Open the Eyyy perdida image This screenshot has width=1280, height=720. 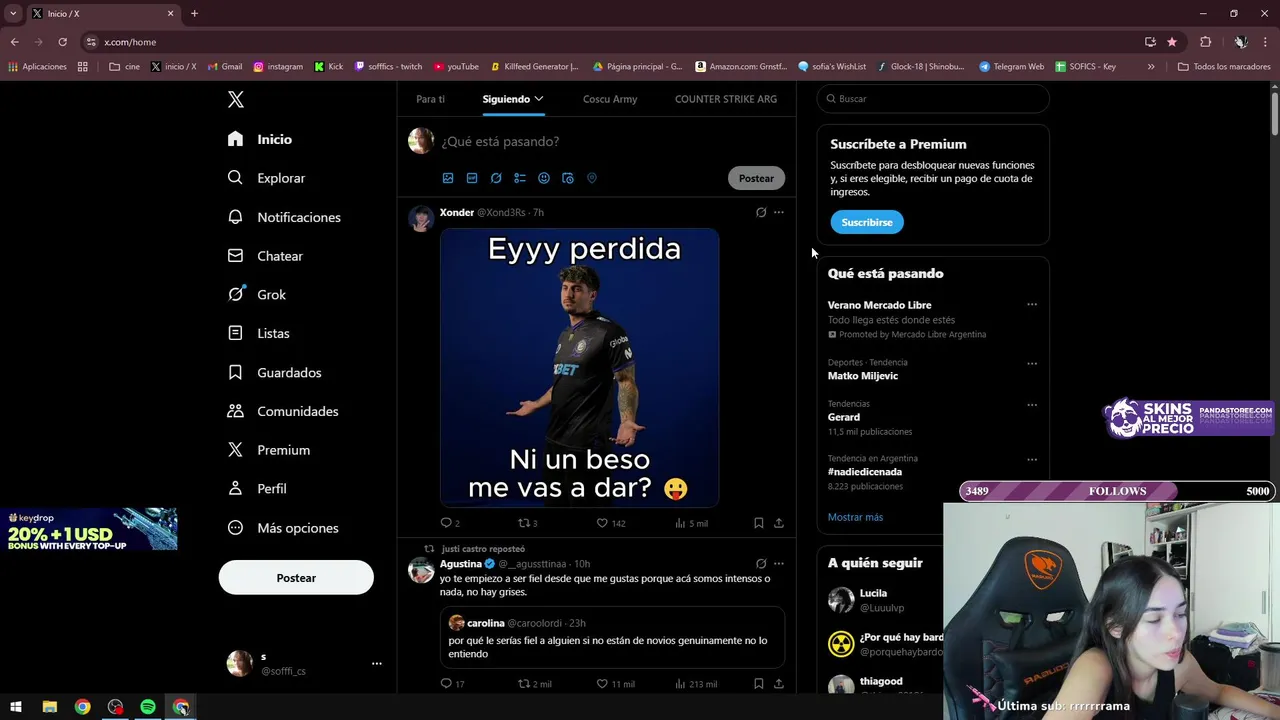click(580, 367)
